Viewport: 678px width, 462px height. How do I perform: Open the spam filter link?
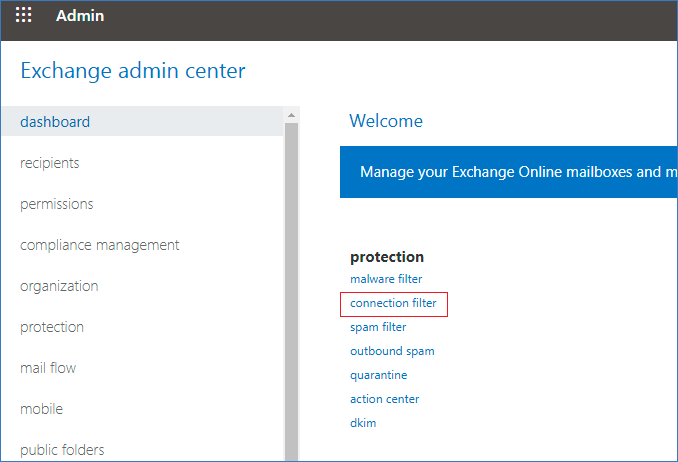pyautogui.click(x=378, y=327)
